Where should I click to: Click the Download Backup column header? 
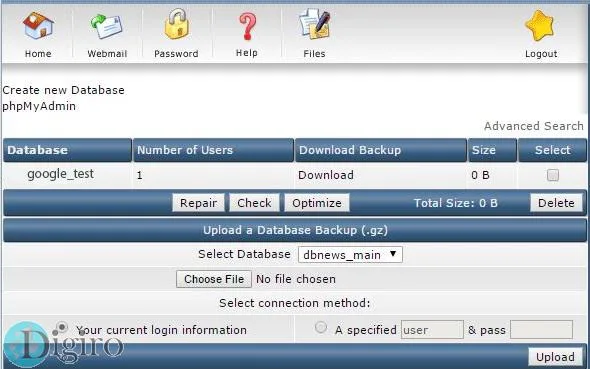coord(380,150)
